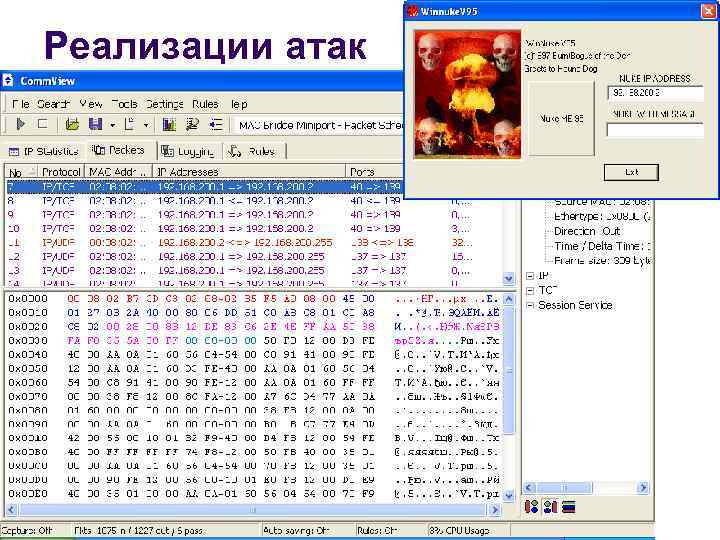Open the dropdown arrow beside the page icon
This screenshot has width=720, height=540.
(x=146, y=125)
